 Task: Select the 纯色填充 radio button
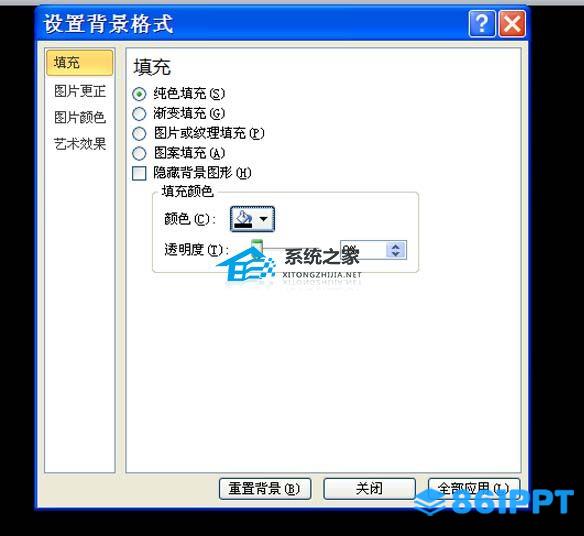tap(139, 94)
